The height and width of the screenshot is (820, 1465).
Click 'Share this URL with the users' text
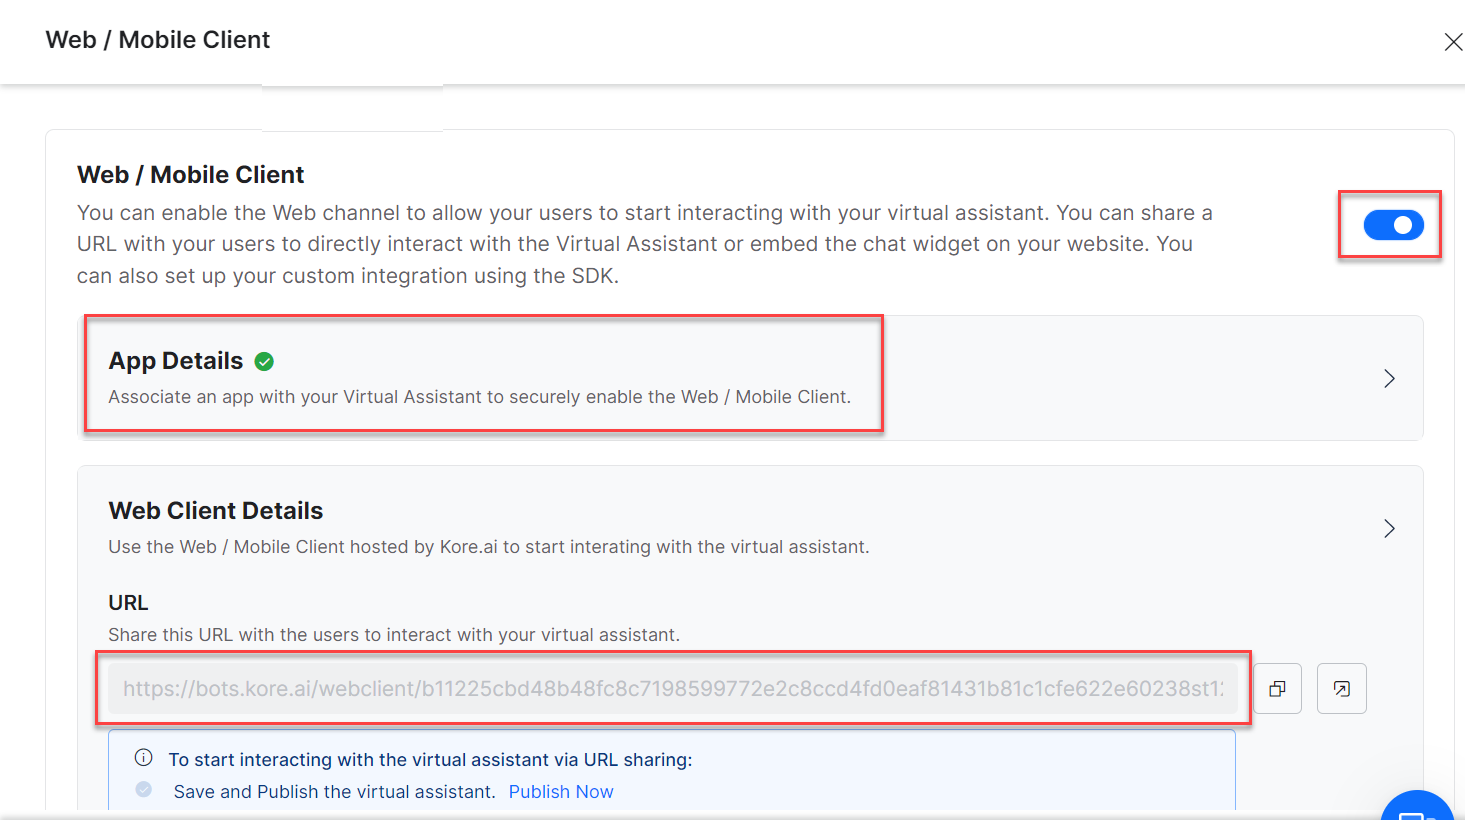click(x=394, y=635)
